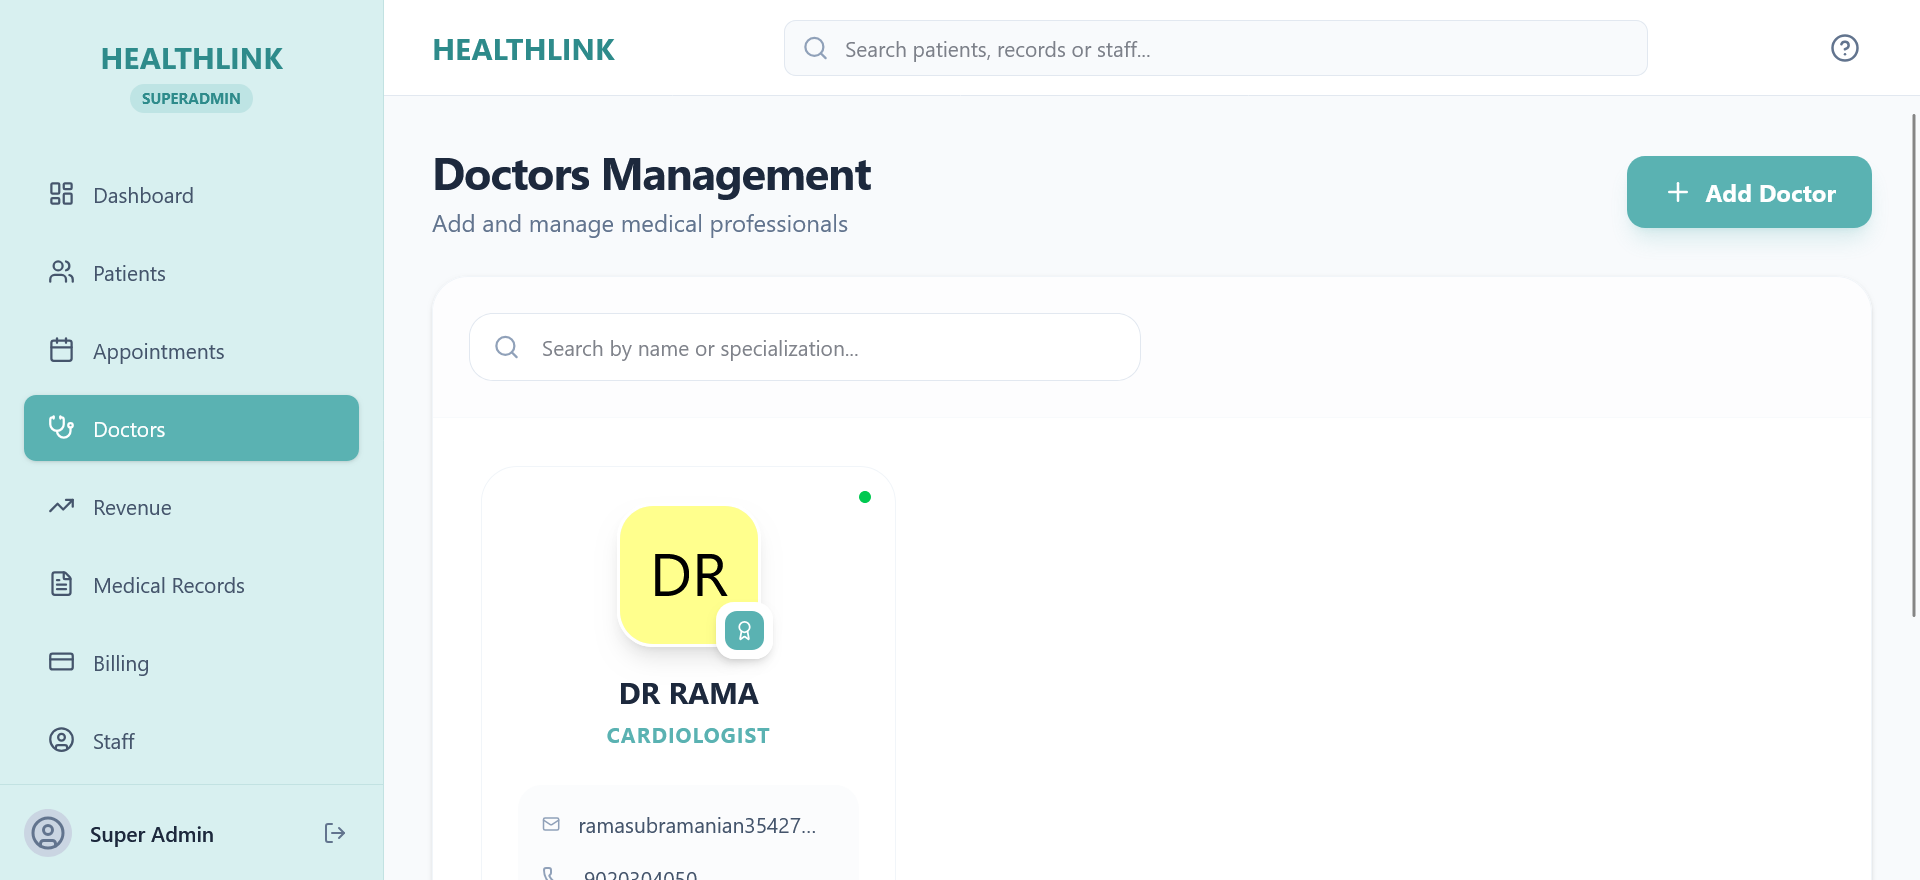Click the HEALTHLINK logo in the header
The height and width of the screenshot is (880, 1920).
pos(523,49)
